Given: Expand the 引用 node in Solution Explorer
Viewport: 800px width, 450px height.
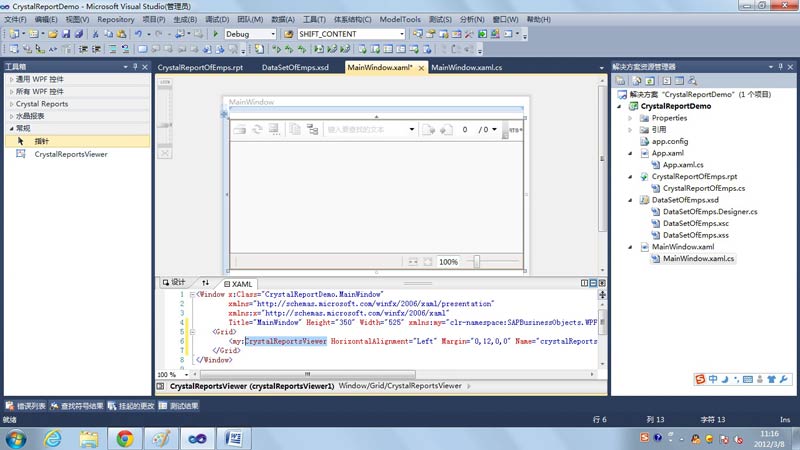Looking at the screenshot, I should [630, 130].
